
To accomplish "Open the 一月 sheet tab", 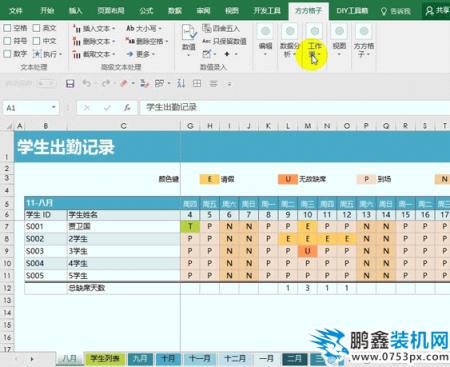I will pyautogui.click(x=266, y=359).
